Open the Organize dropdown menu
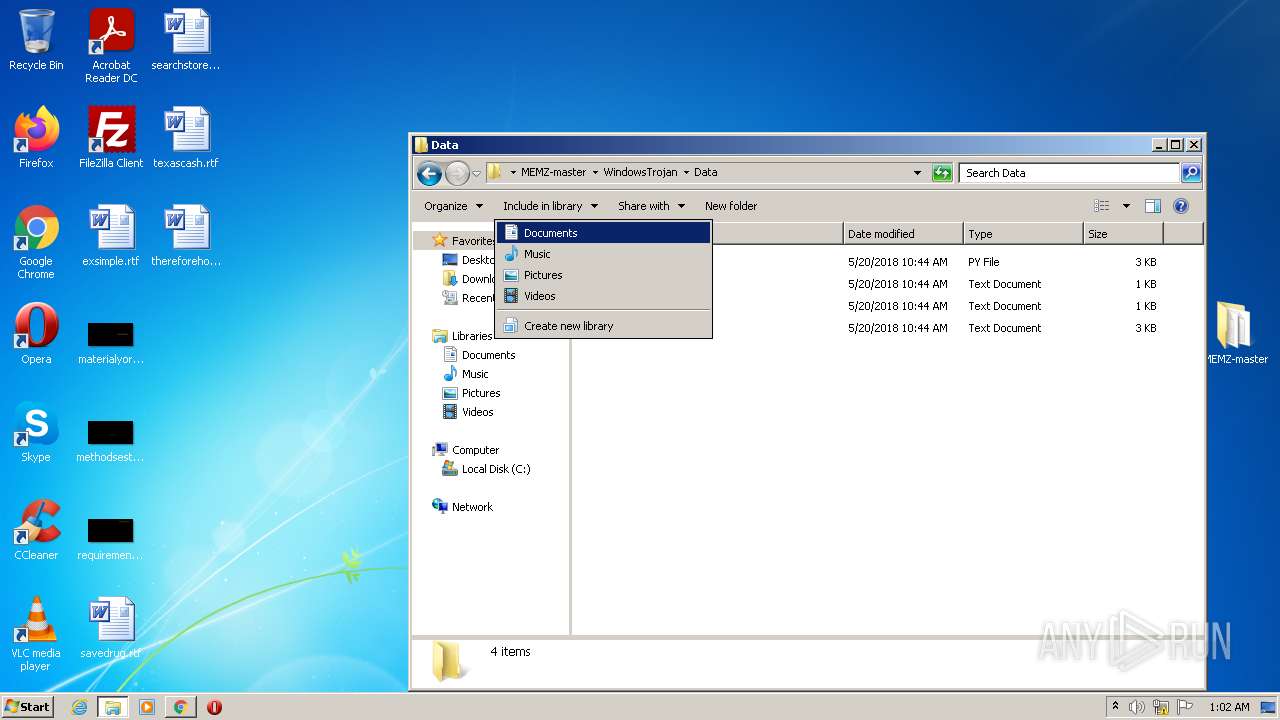The image size is (1280, 720). (x=453, y=206)
